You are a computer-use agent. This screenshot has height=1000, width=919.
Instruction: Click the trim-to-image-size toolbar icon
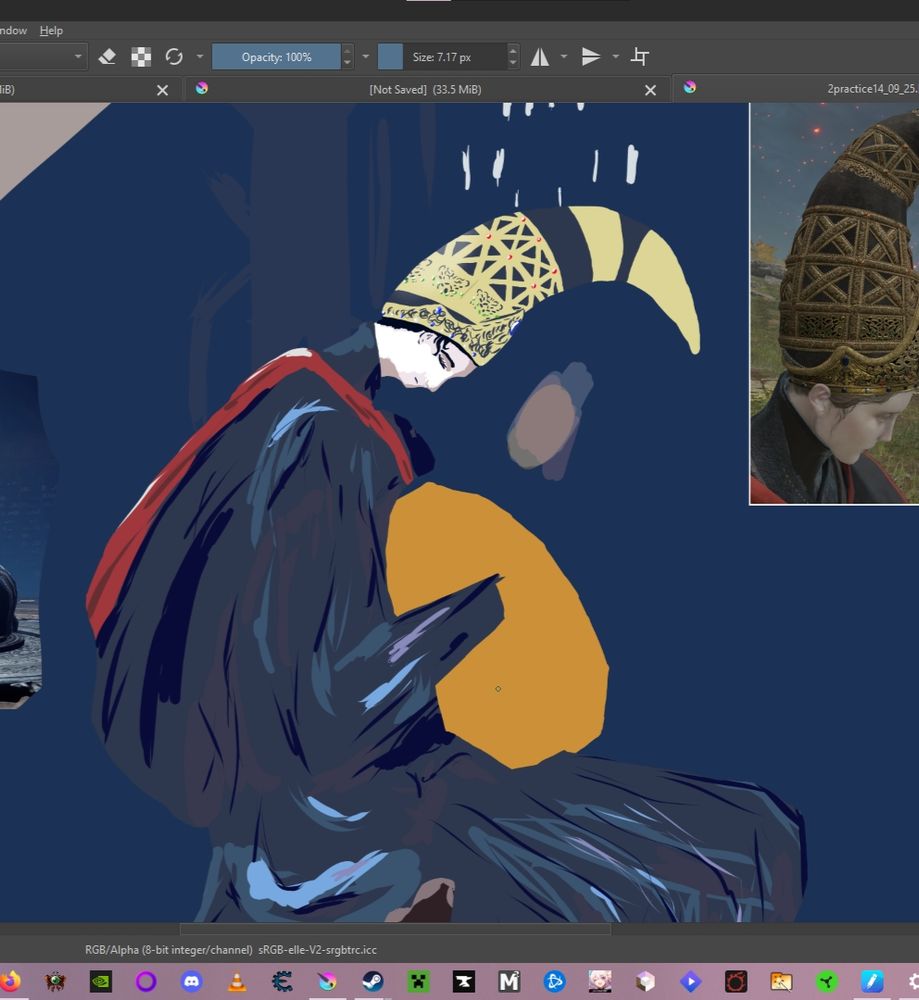[639, 57]
